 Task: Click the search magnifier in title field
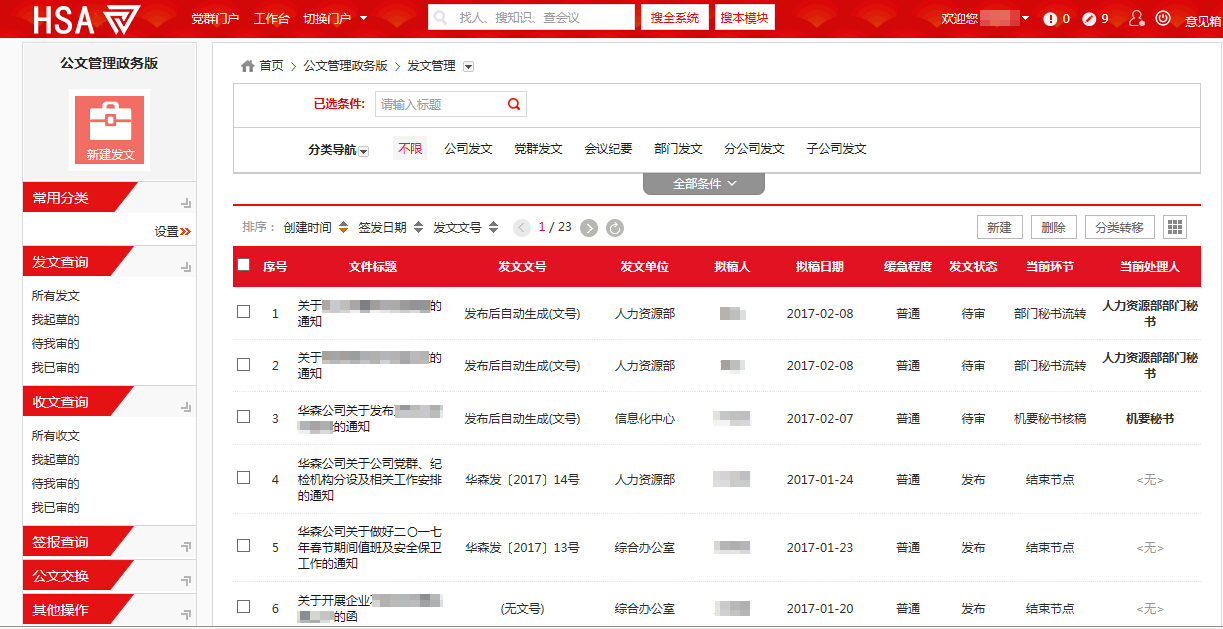(514, 104)
